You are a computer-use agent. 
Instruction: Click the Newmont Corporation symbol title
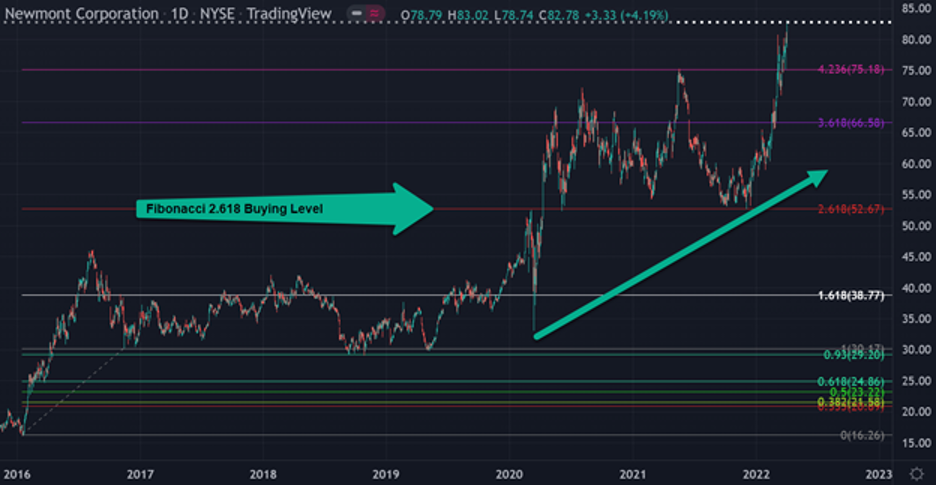(x=82, y=14)
